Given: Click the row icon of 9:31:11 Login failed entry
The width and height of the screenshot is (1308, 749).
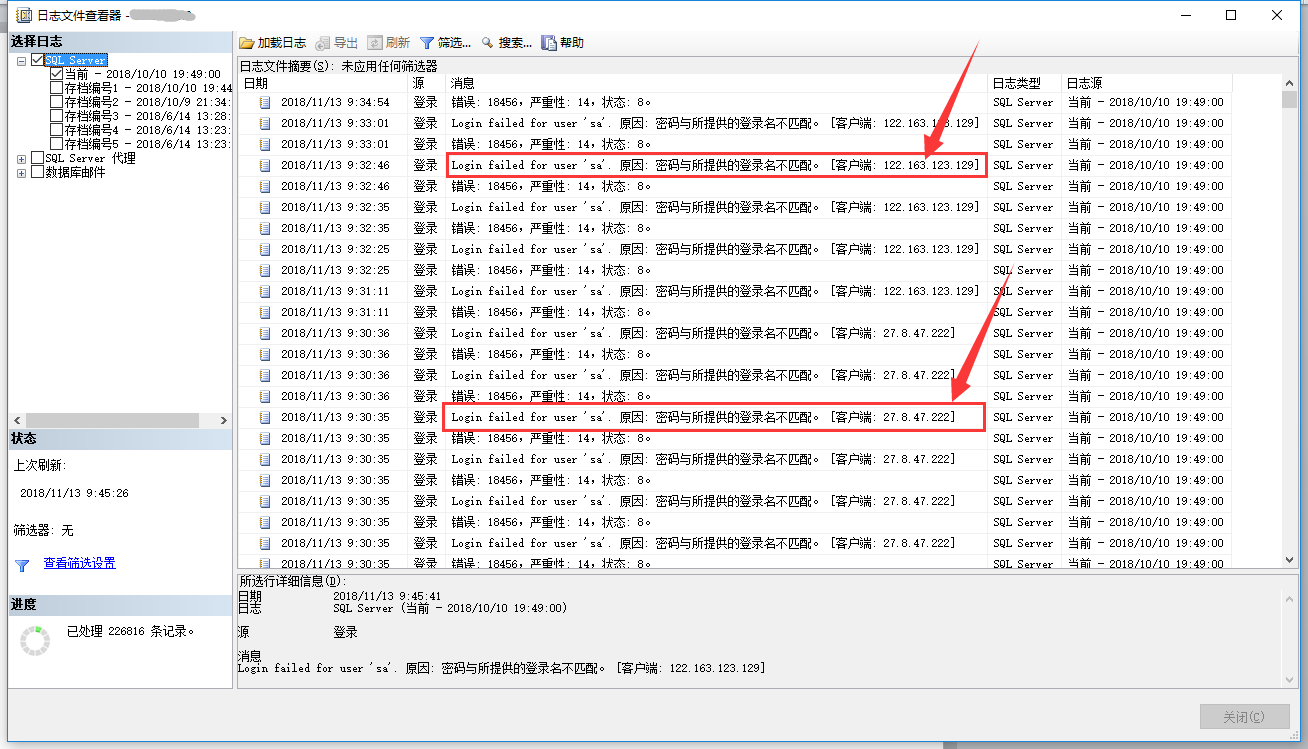Looking at the screenshot, I should [265, 291].
